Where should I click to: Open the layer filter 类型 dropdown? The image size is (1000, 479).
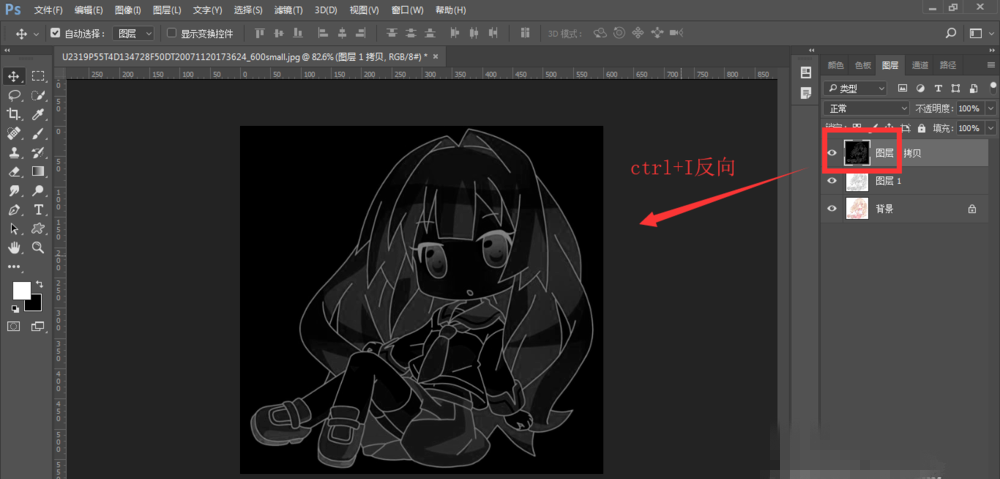tap(855, 88)
